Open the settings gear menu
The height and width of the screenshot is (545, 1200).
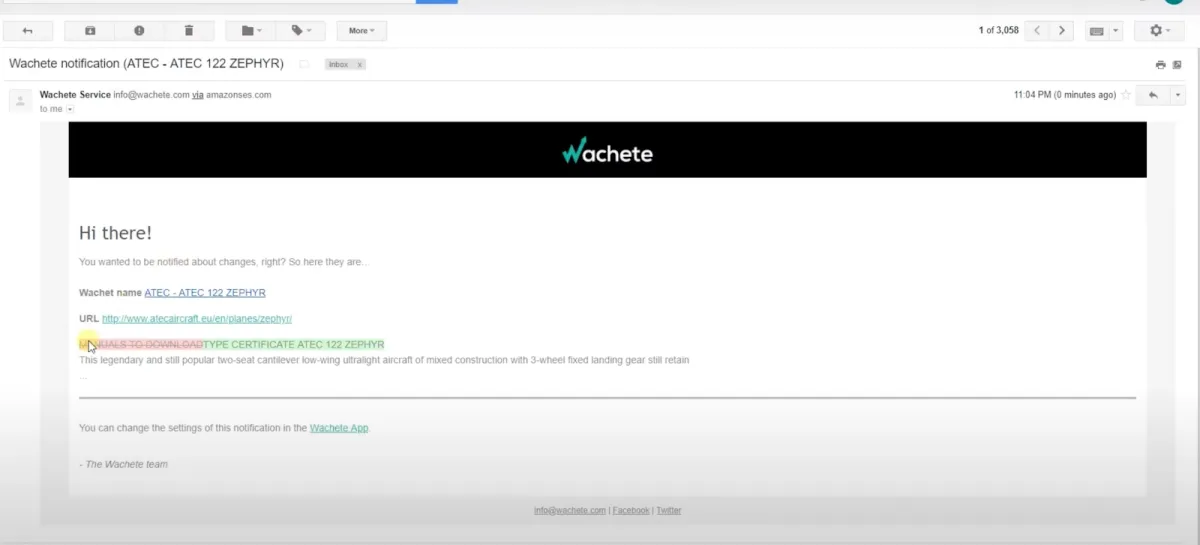coord(1159,31)
